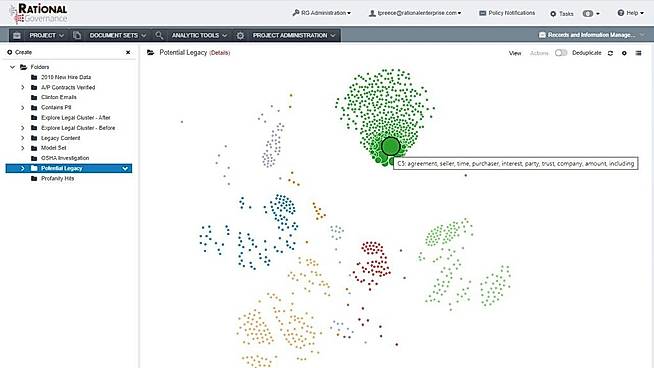Click the Analytic Tools magnifier icon
Viewport: 654px width, 368px height.
(x=159, y=35)
